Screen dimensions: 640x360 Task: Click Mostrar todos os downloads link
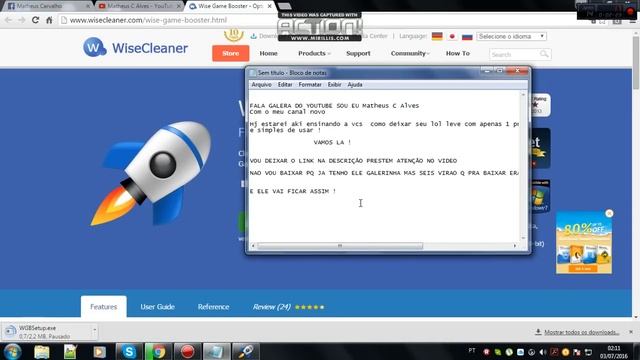[x=581, y=332]
